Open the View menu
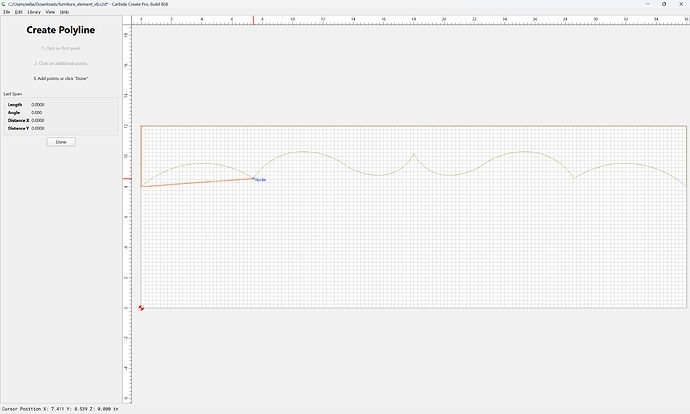This screenshot has height=414, width=690. [x=50, y=12]
